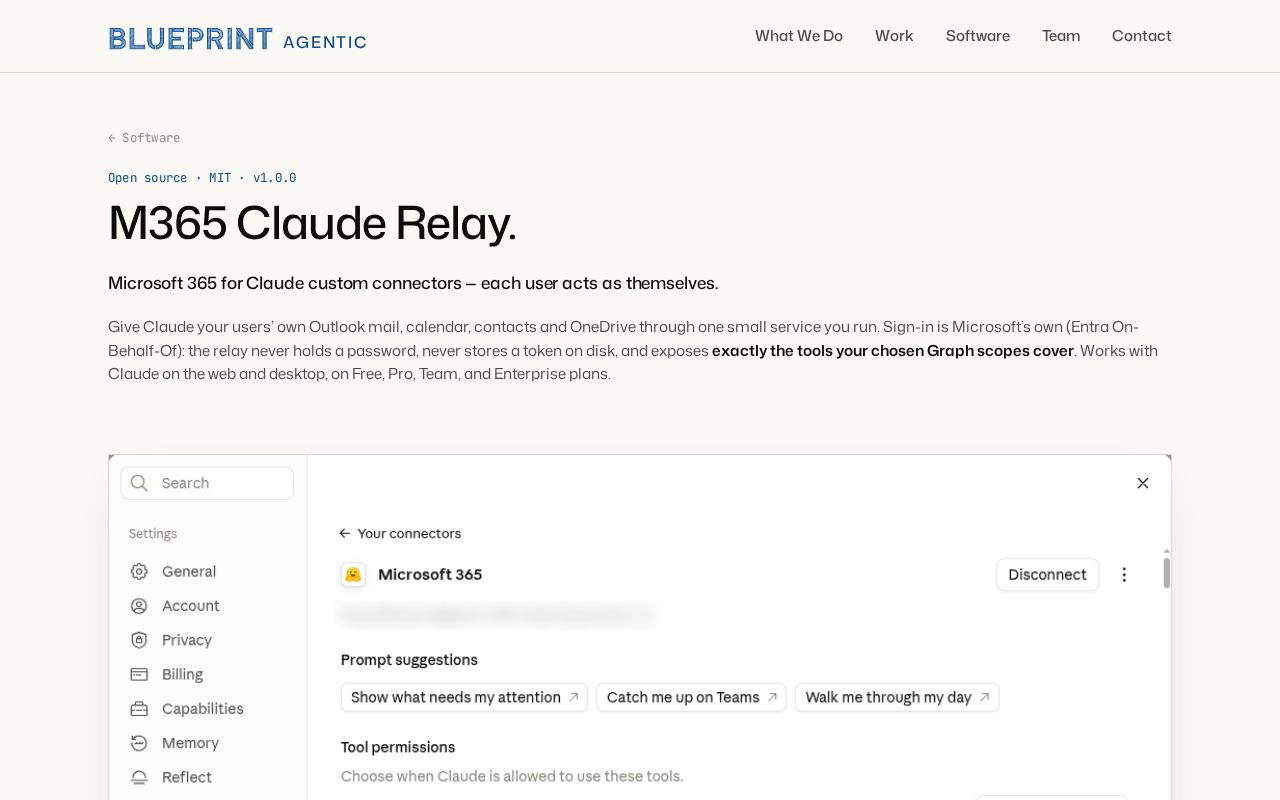The height and width of the screenshot is (800, 1280).
Task: Select the Privacy settings label
Action: pos(187,640)
